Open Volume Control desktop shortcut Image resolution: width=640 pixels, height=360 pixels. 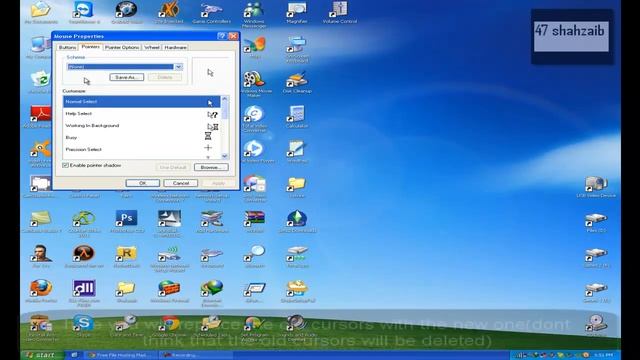pos(340,12)
